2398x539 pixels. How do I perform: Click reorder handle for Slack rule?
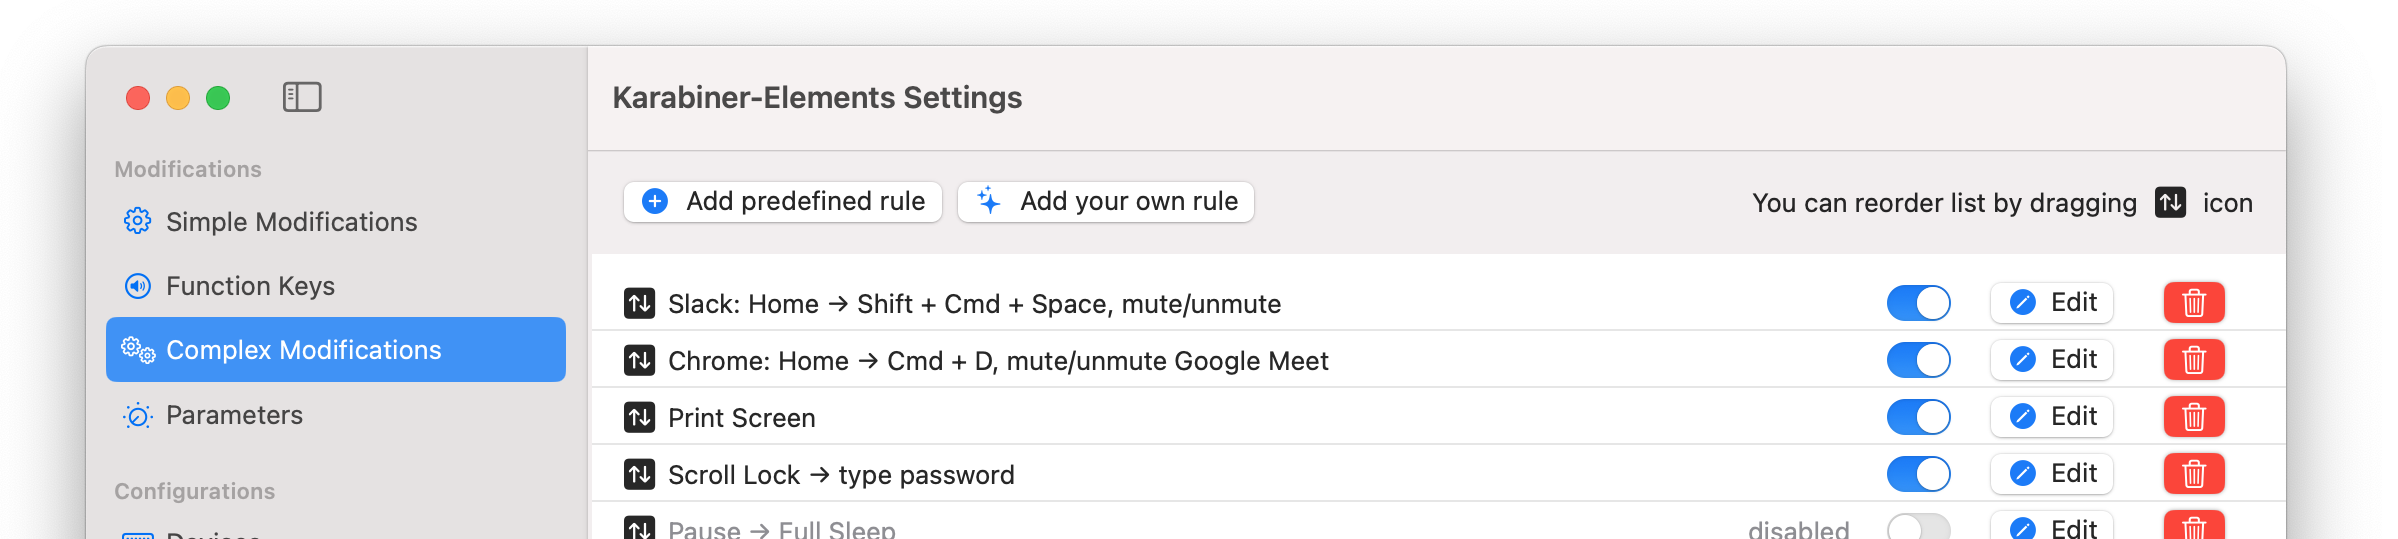pyautogui.click(x=639, y=303)
